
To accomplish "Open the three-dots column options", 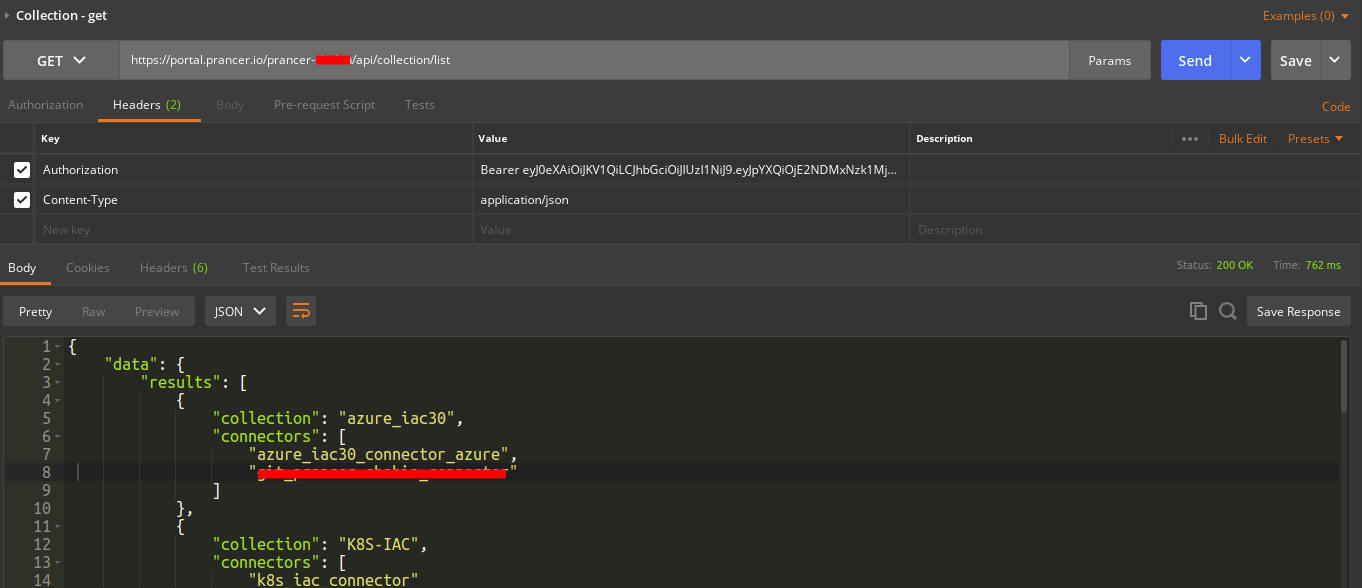I will pyautogui.click(x=1189, y=139).
